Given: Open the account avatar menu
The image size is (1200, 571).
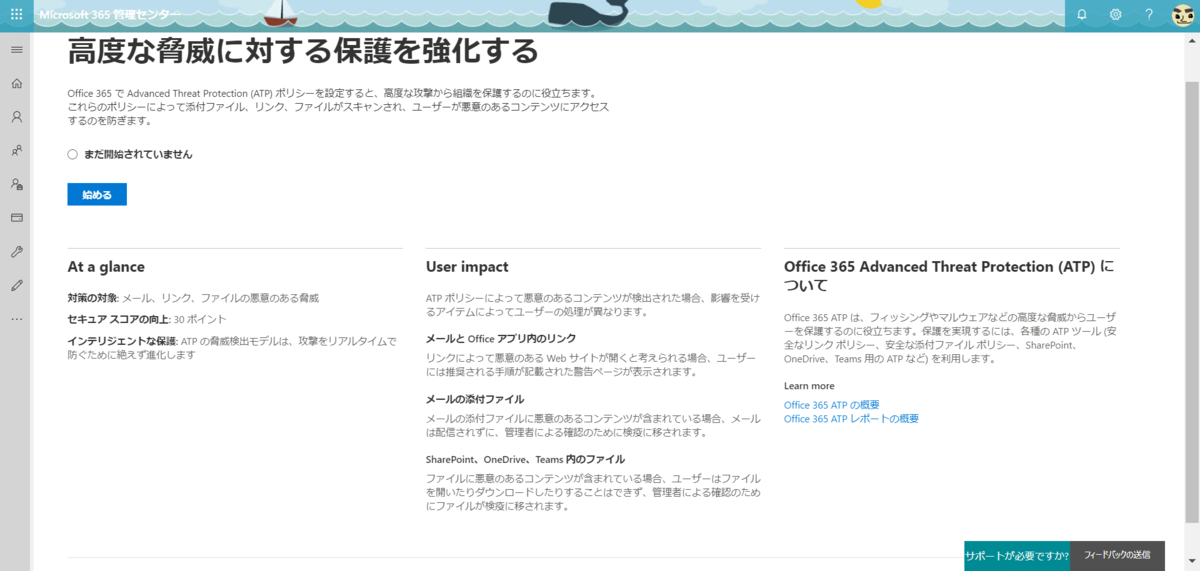Looking at the screenshot, I should click(1183, 15).
